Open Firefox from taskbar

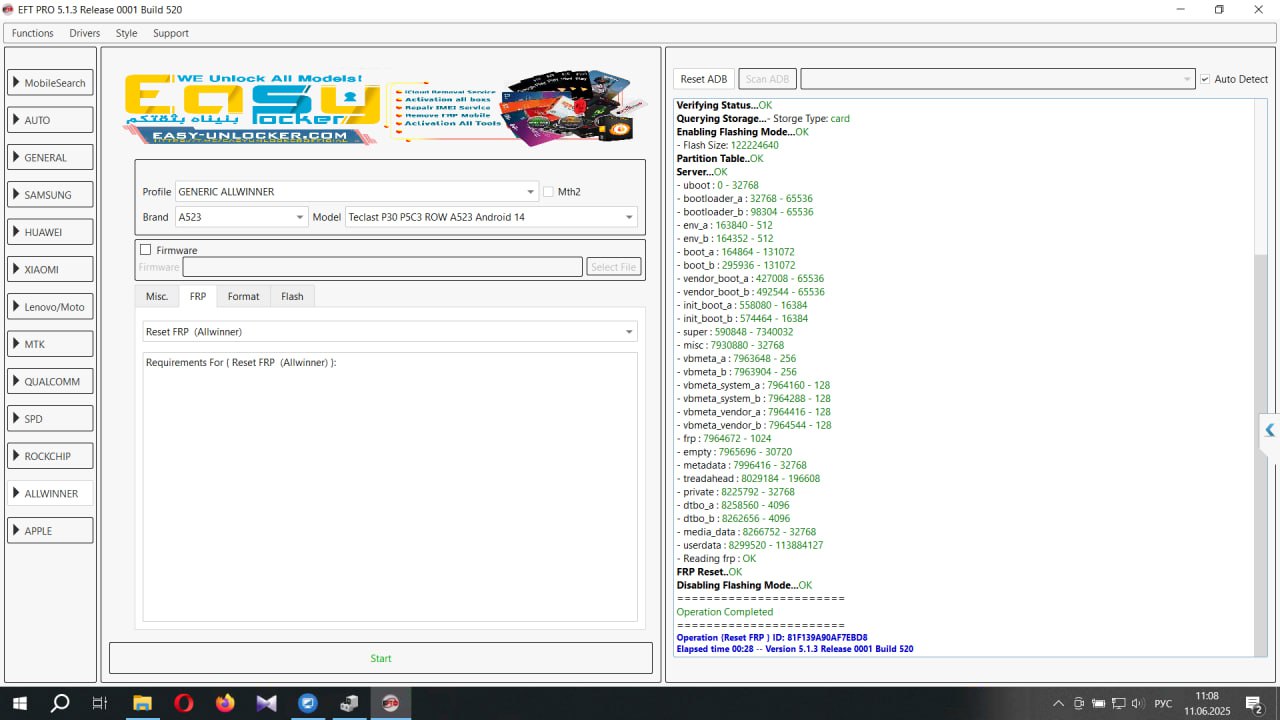[225, 703]
